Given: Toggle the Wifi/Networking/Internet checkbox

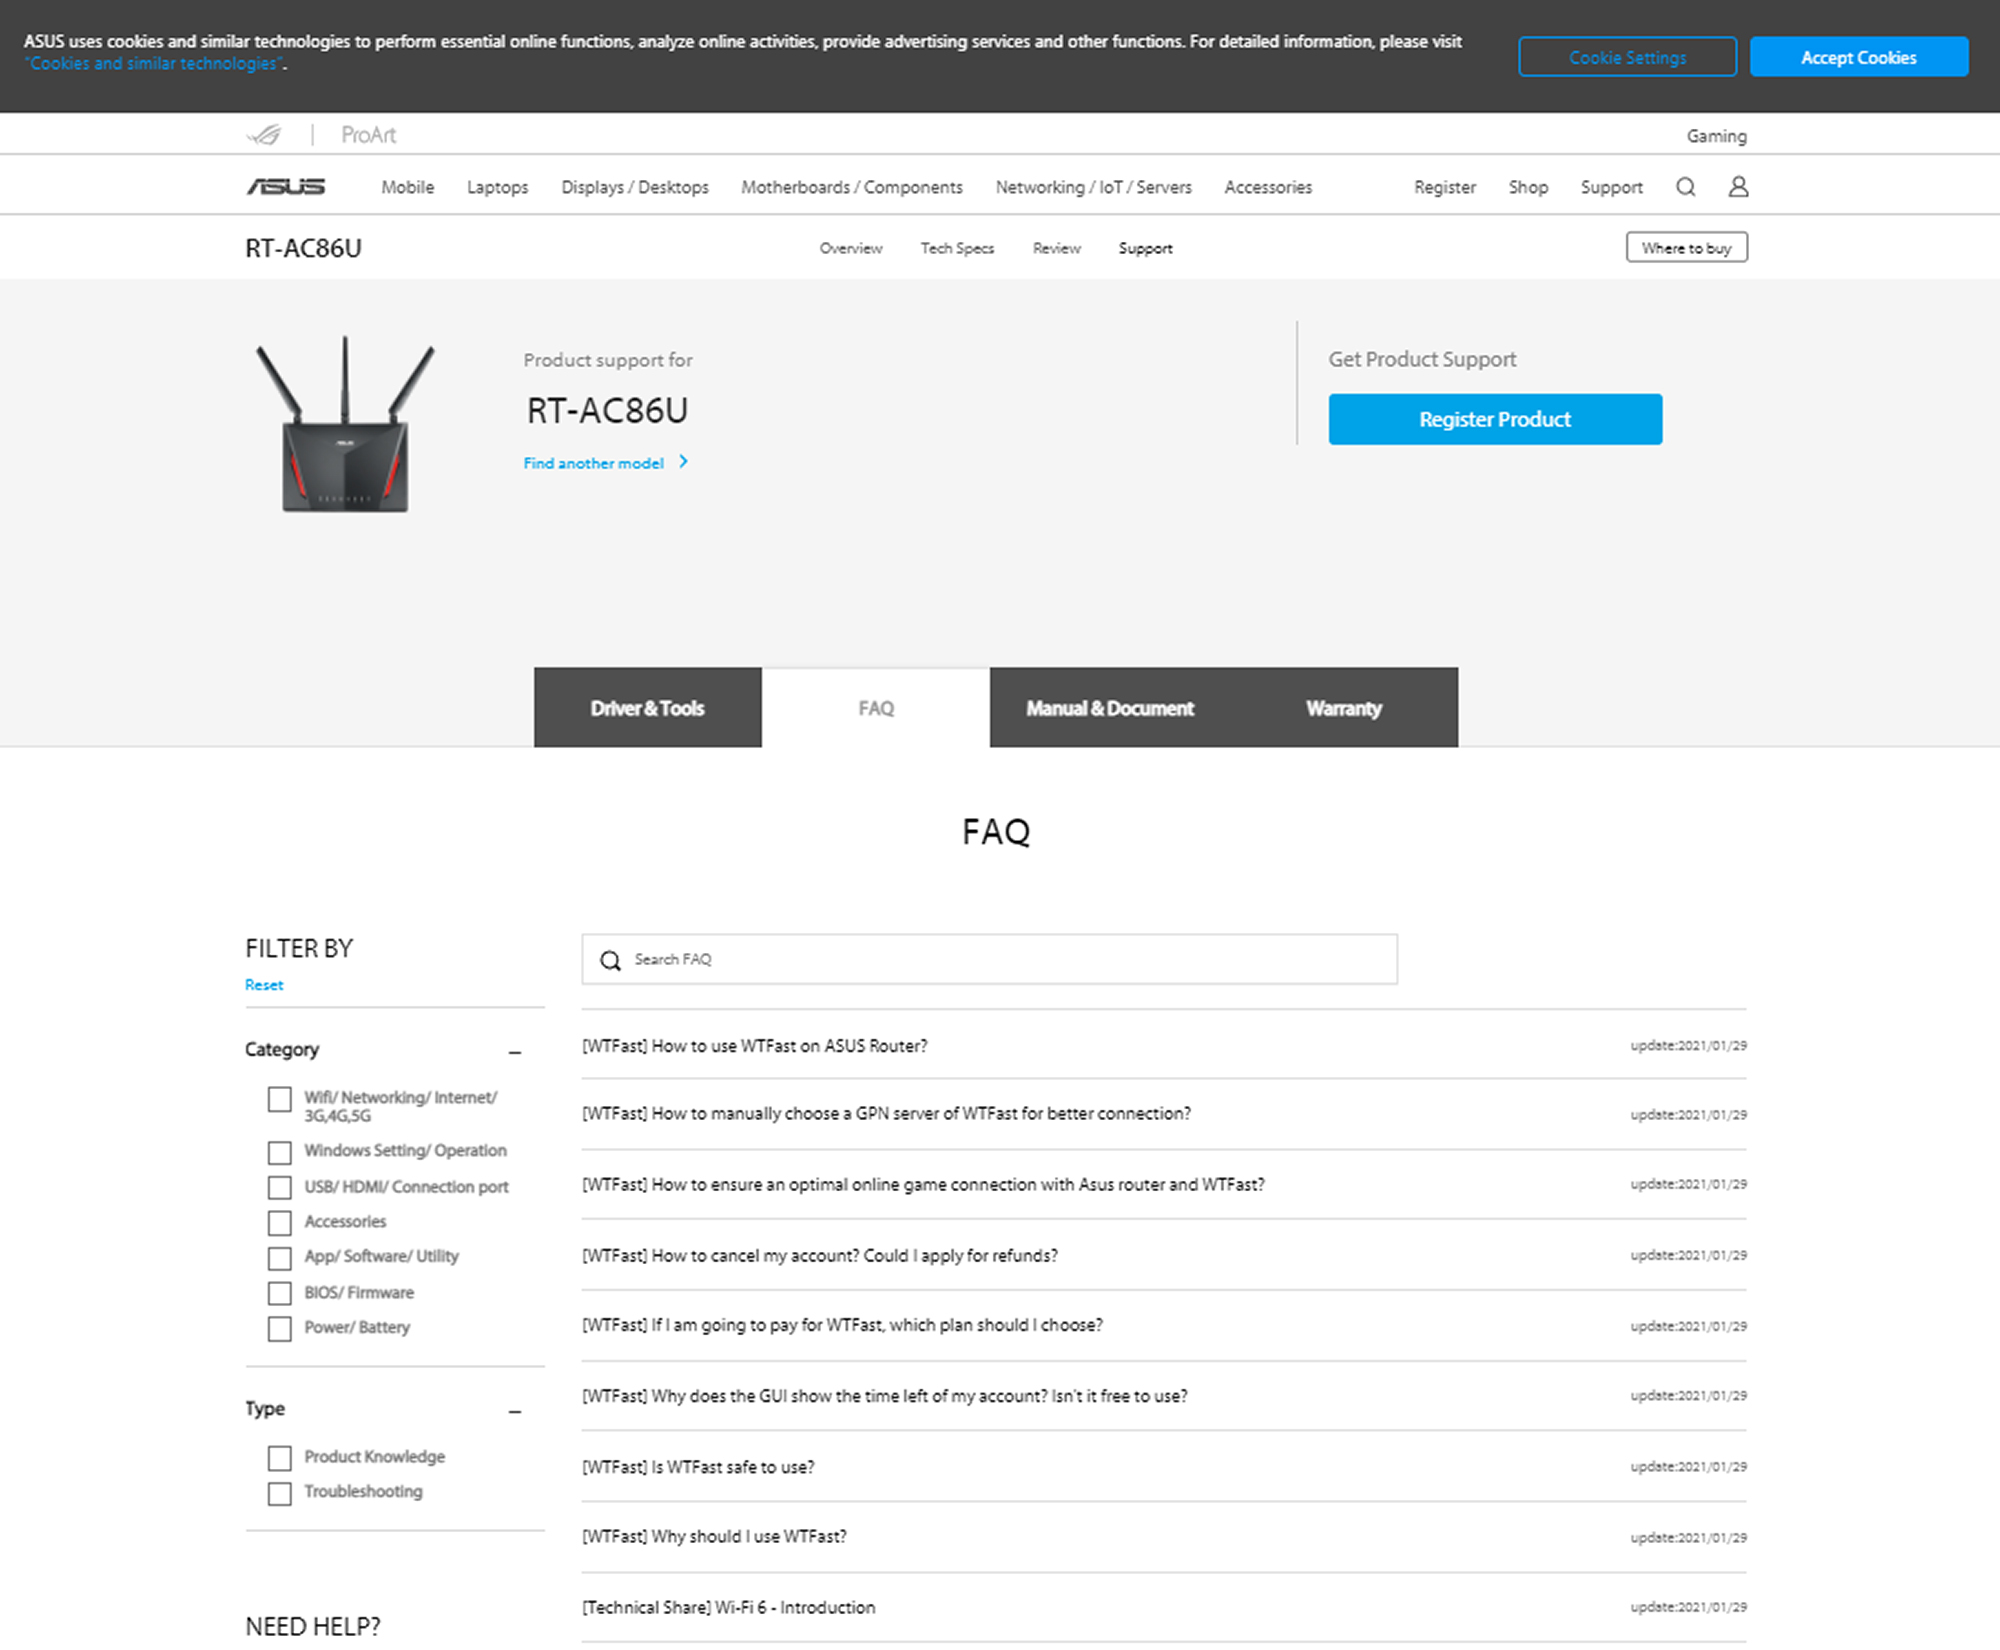Looking at the screenshot, I should click(277, 1097).
